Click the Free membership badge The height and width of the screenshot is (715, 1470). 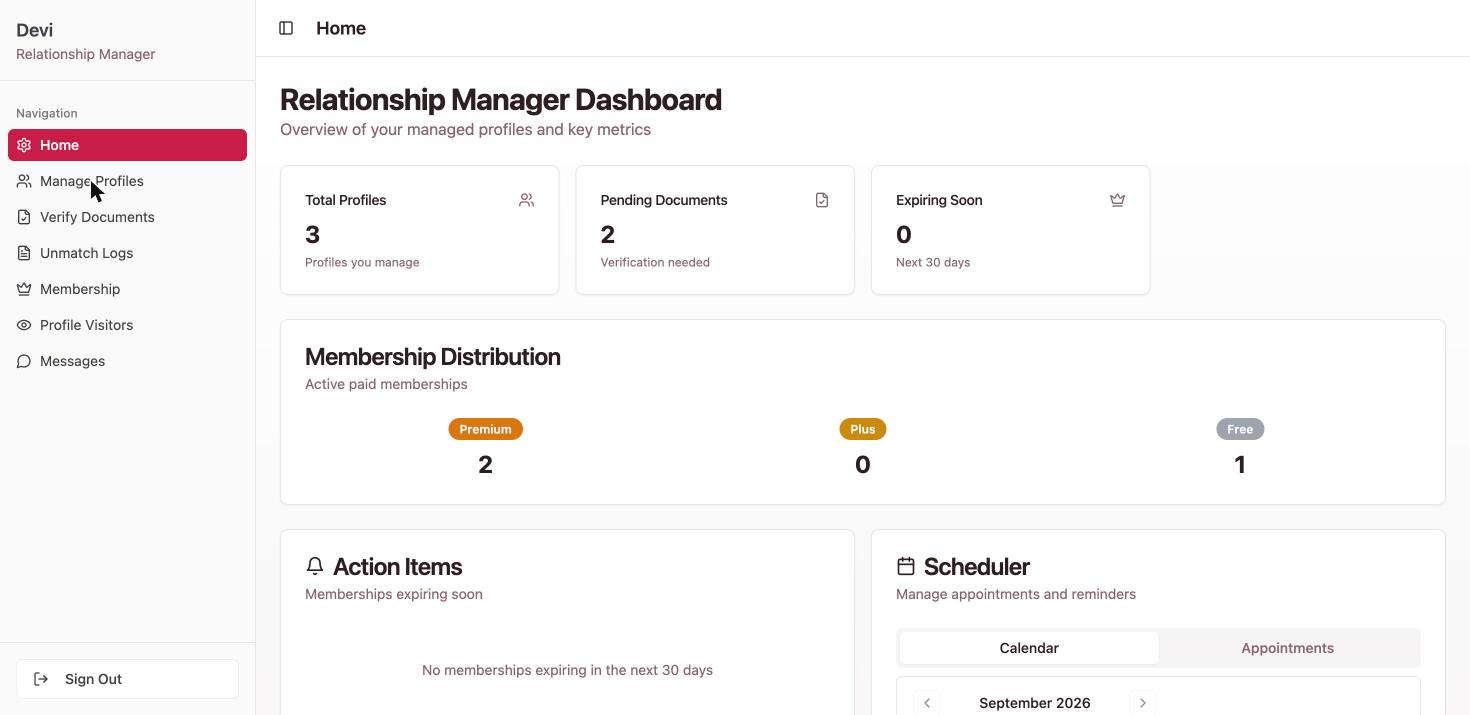point(1240,429)
